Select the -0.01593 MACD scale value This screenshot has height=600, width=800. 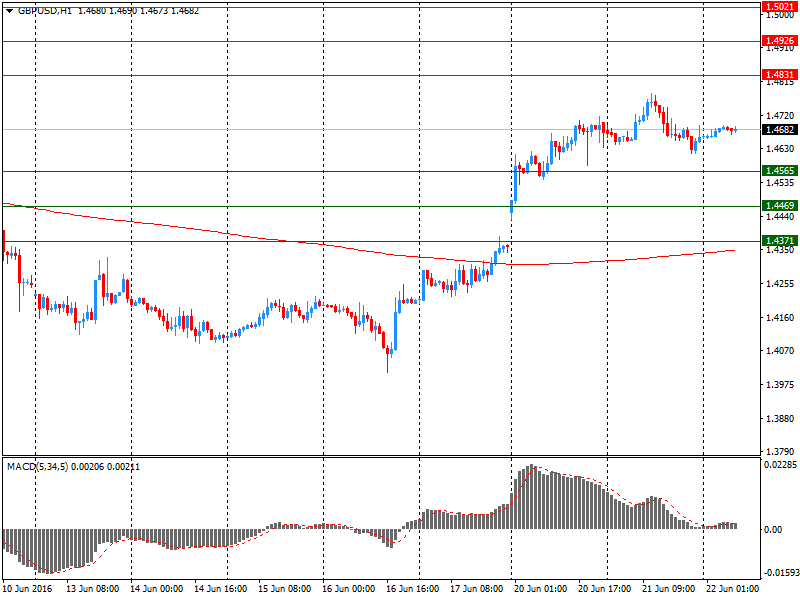[780, 572]
